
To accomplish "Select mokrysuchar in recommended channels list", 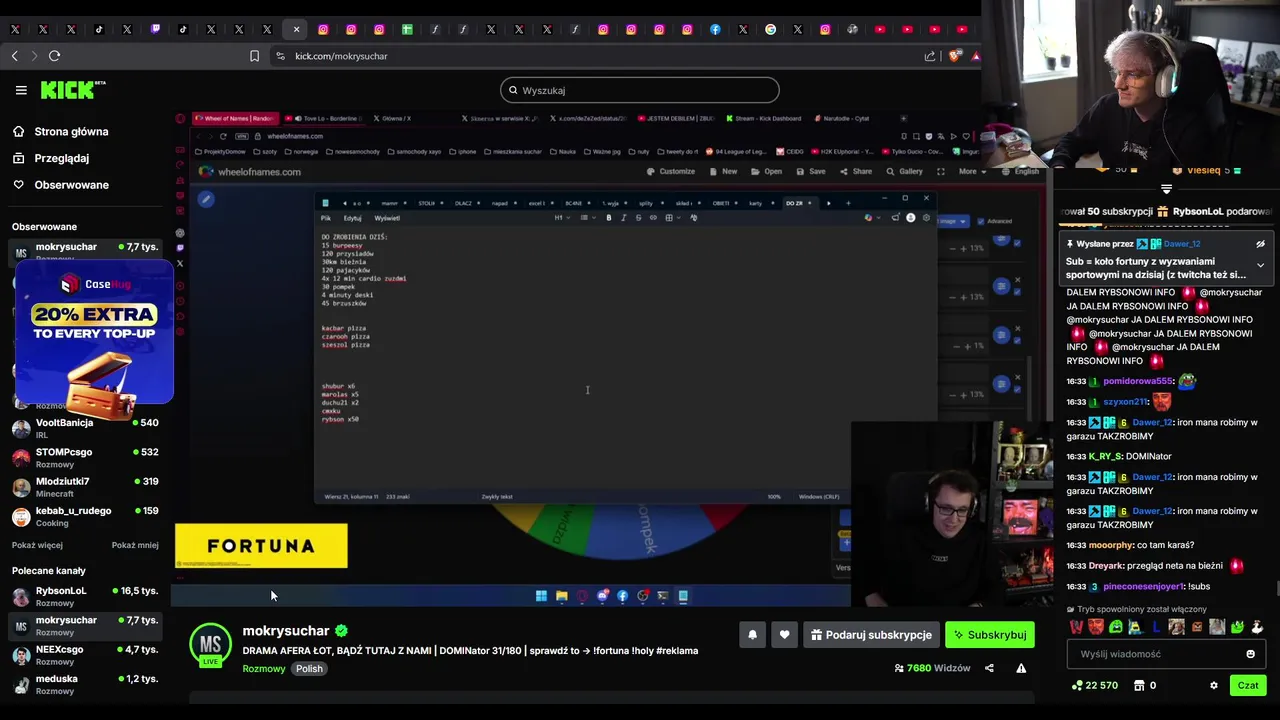I will (85, 626).
